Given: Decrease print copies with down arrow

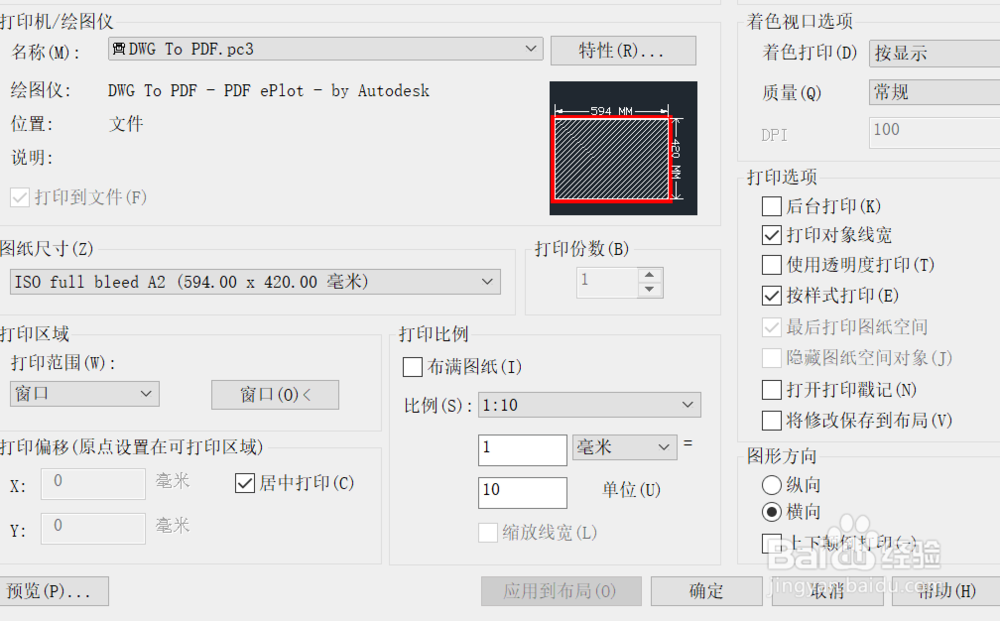Looking at the screenshot, I should 650,290.
